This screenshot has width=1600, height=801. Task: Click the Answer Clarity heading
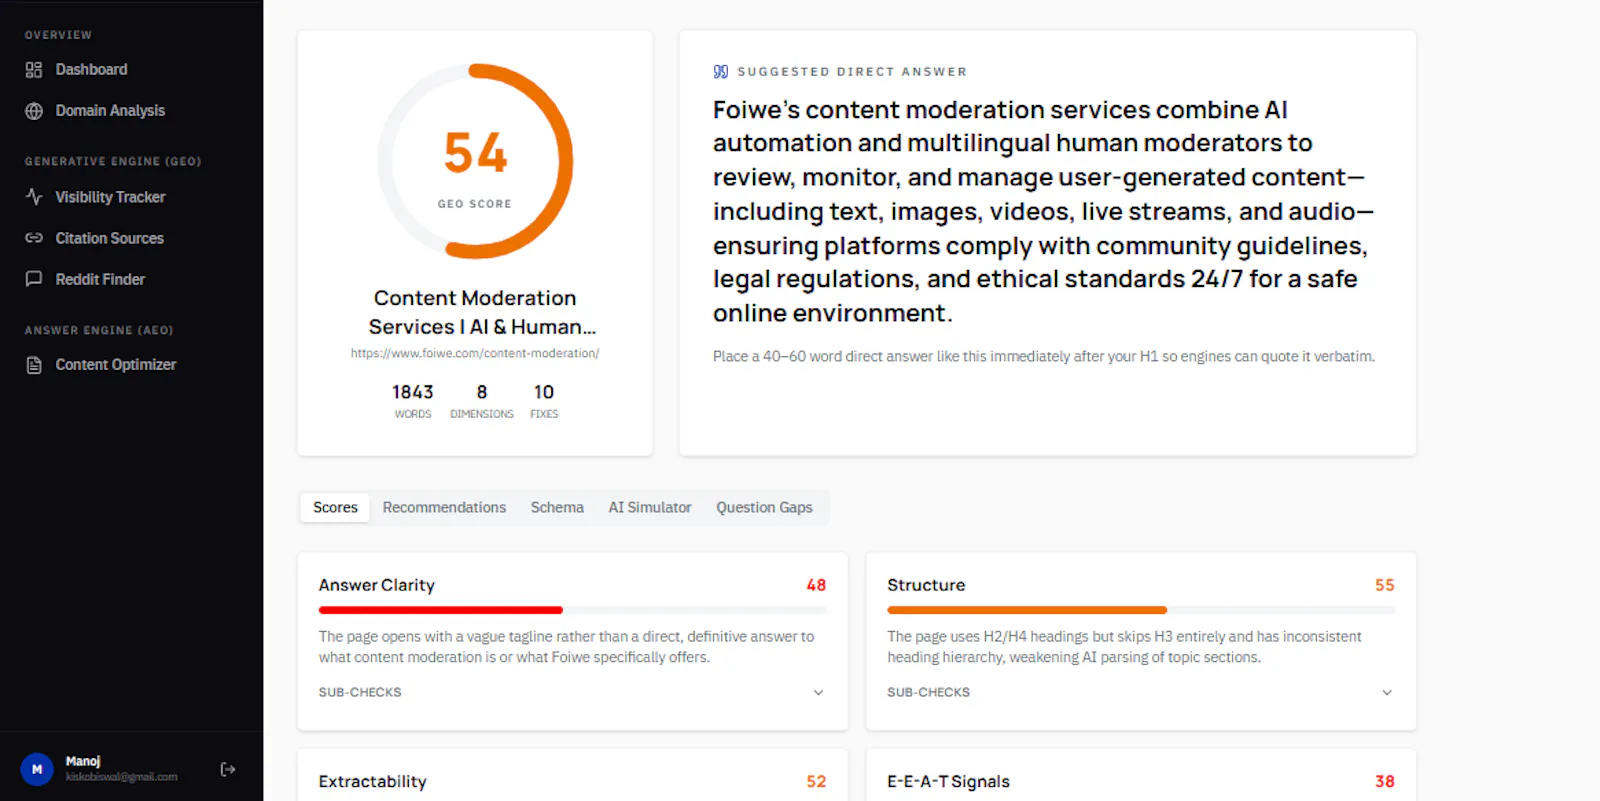pyautogui.click(x=377, y=585)
